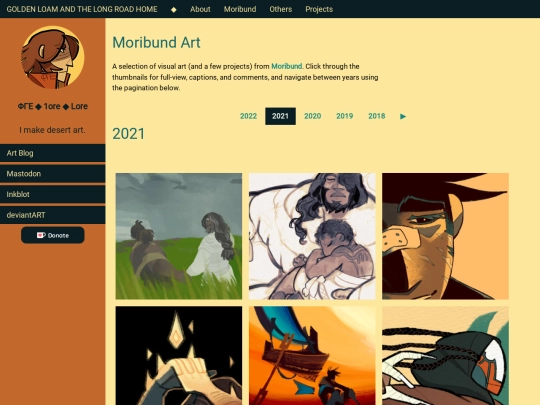The image size is (540, 405).
Task: Select the active 2021 page tab
Action: coord(280,116)
